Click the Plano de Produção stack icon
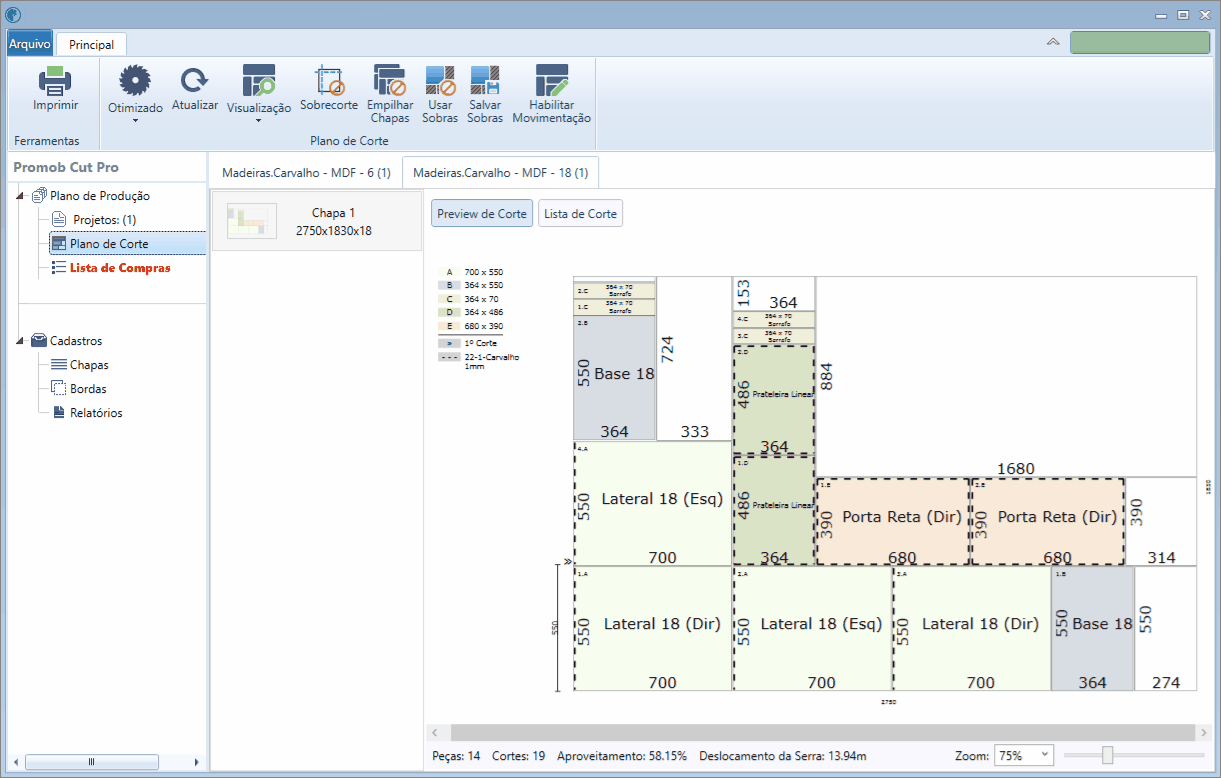The image size is (1221, 778). [39, 196]
